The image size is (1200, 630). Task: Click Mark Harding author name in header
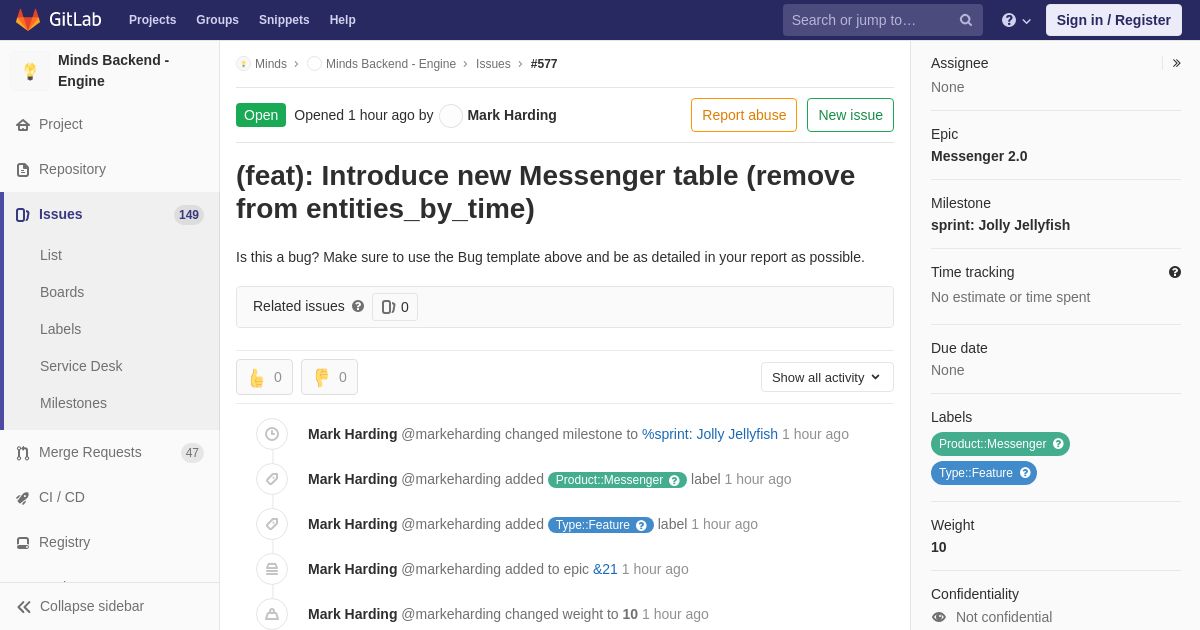click(512, 115)
